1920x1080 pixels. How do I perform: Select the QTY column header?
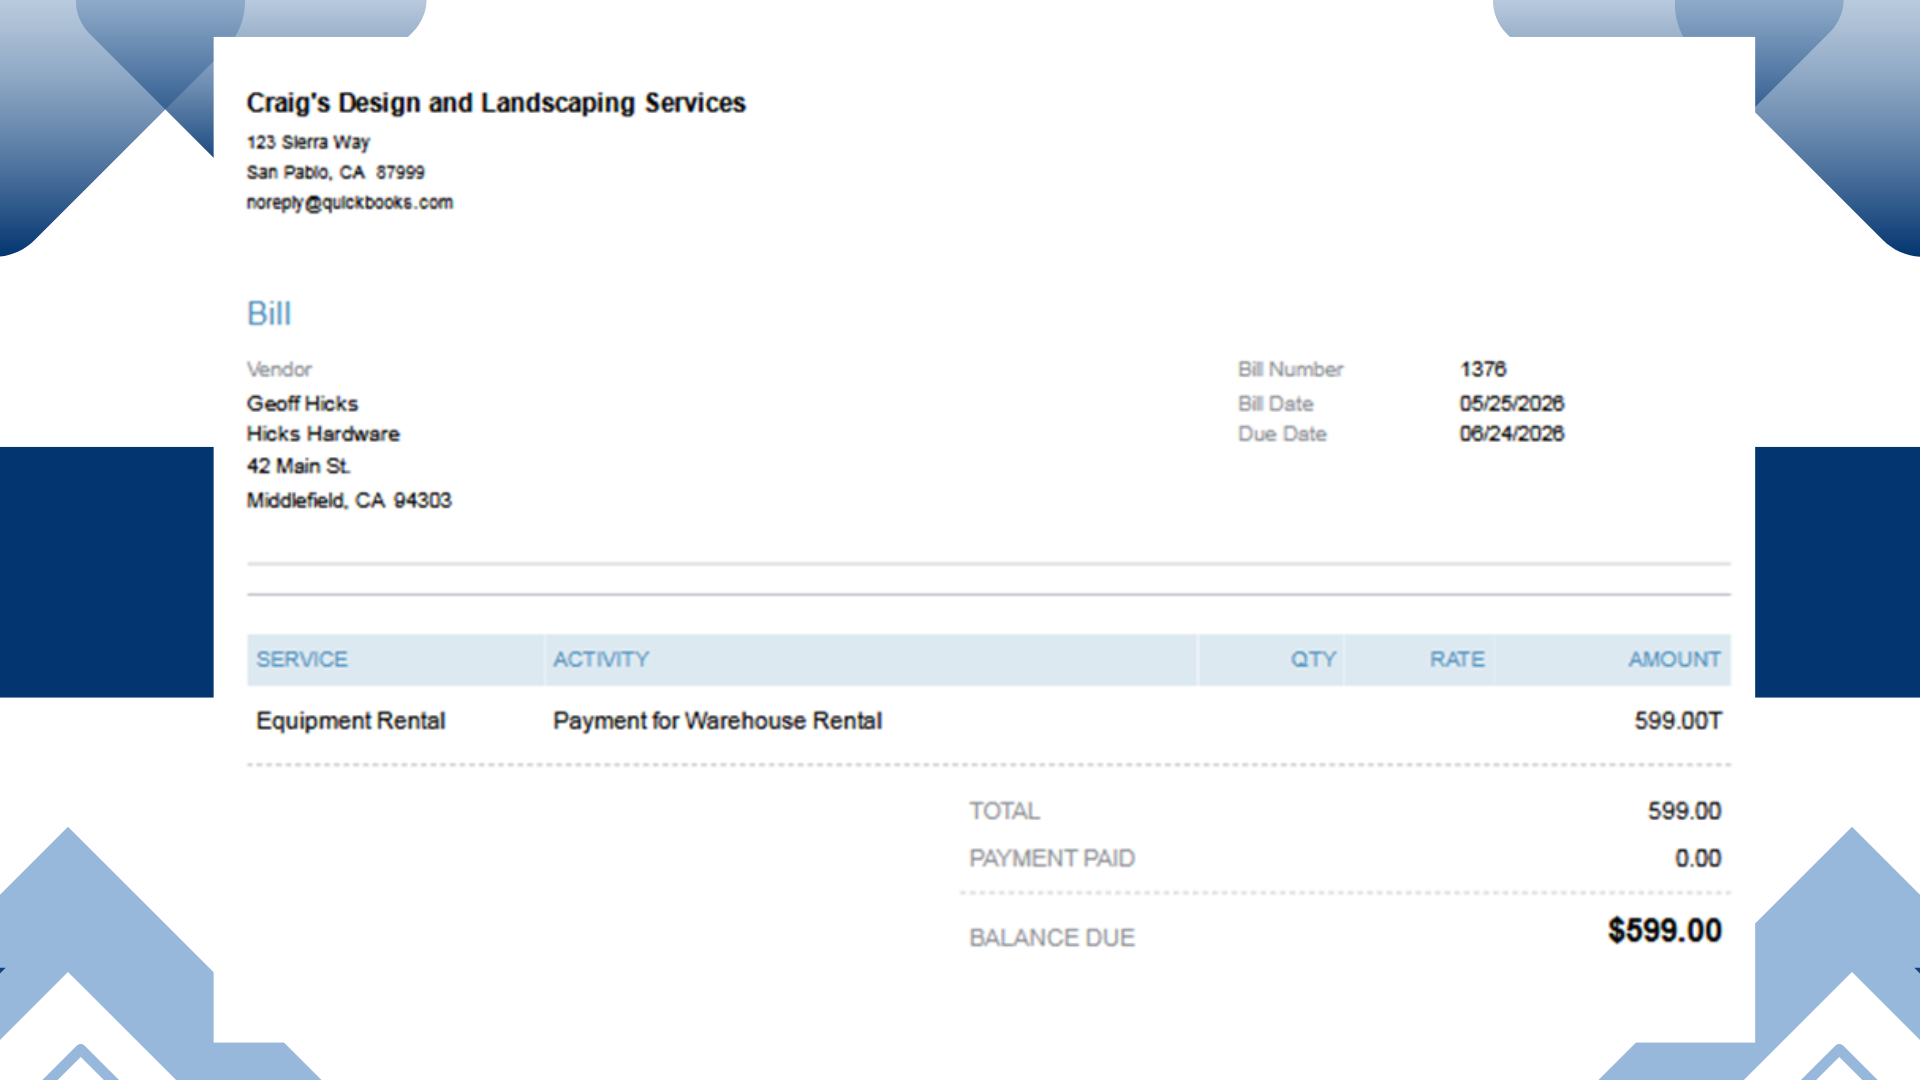pos(1313,659)
